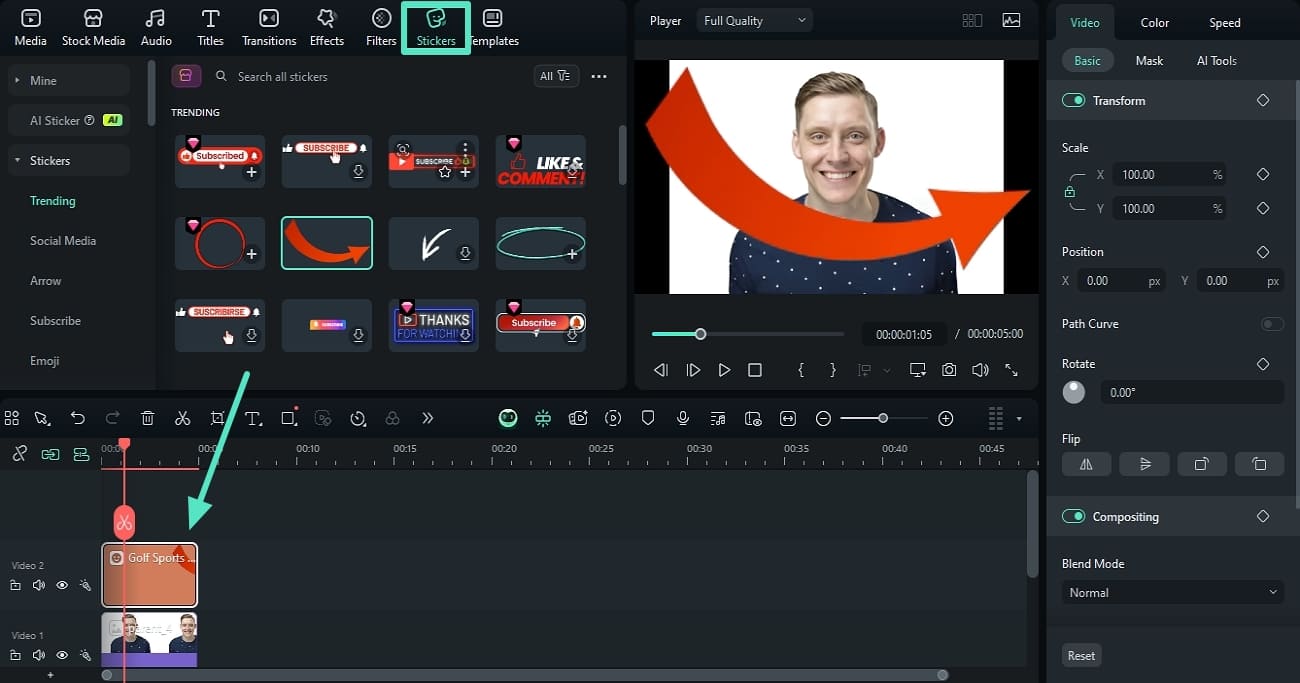Flip vertically icon in Flip section

[x=1144, y=464]
